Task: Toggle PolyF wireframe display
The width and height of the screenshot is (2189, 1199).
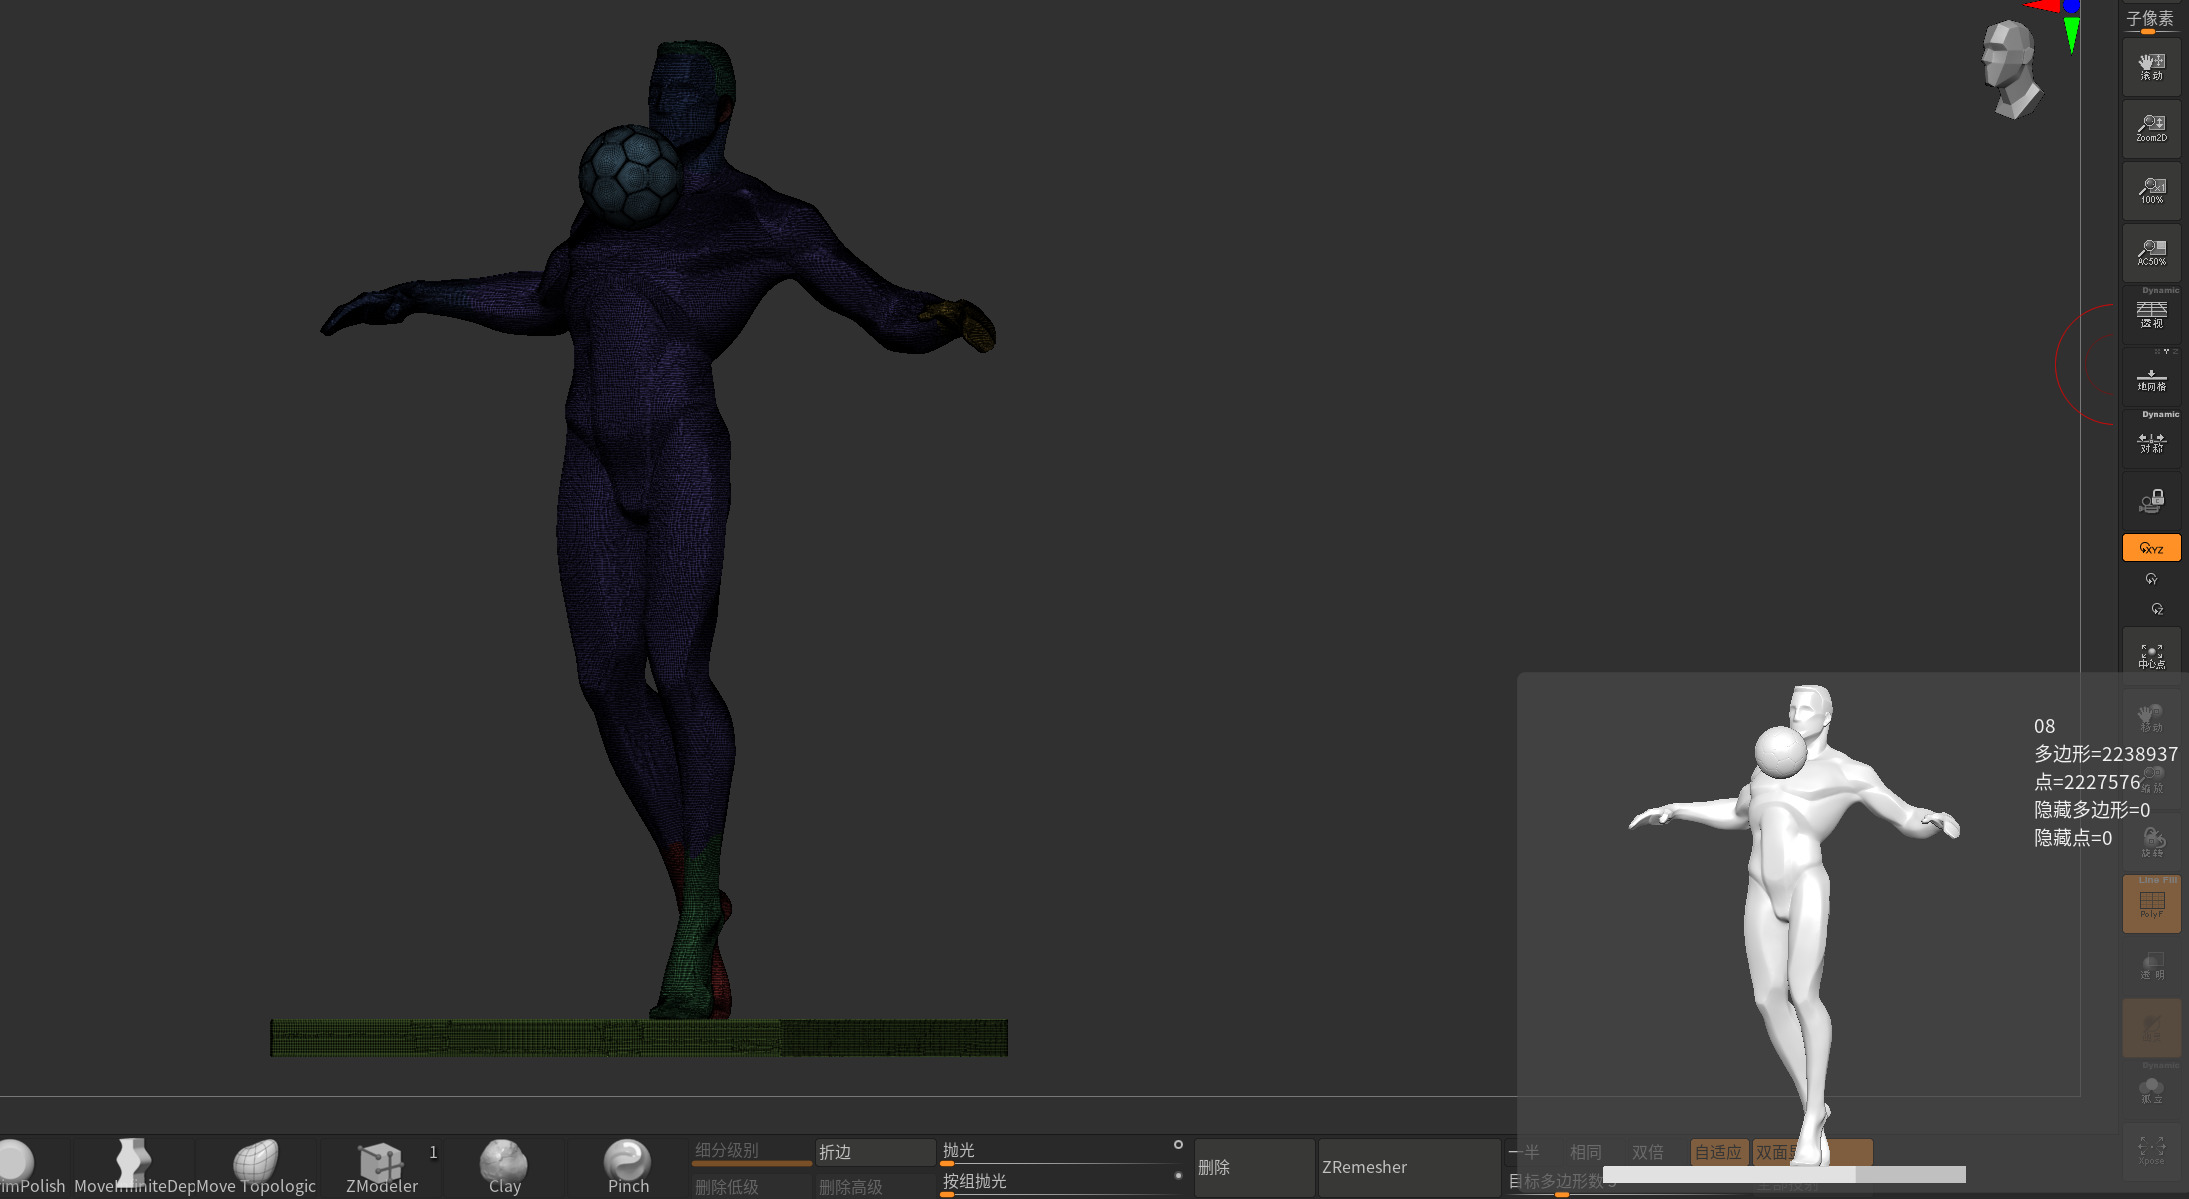Action: [2151, 904]
